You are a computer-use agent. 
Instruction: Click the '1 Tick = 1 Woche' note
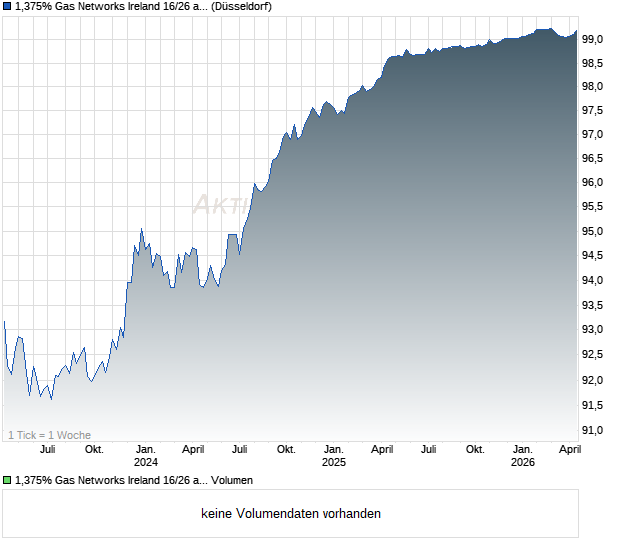coord(49,435)
